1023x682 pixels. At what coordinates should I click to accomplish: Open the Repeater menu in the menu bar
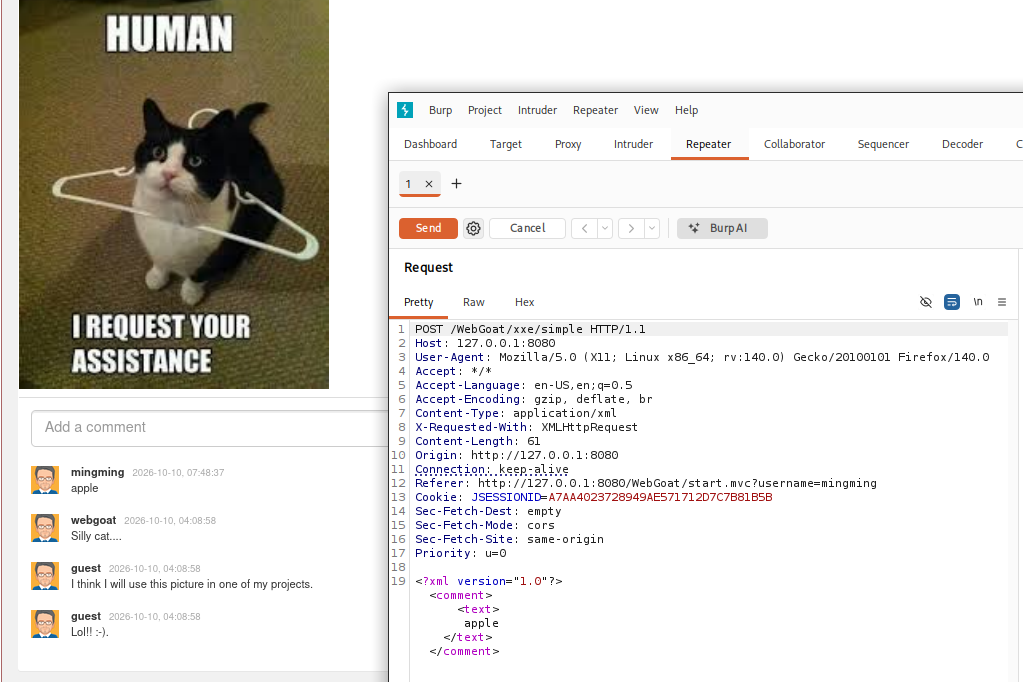[x=596, y=110]
